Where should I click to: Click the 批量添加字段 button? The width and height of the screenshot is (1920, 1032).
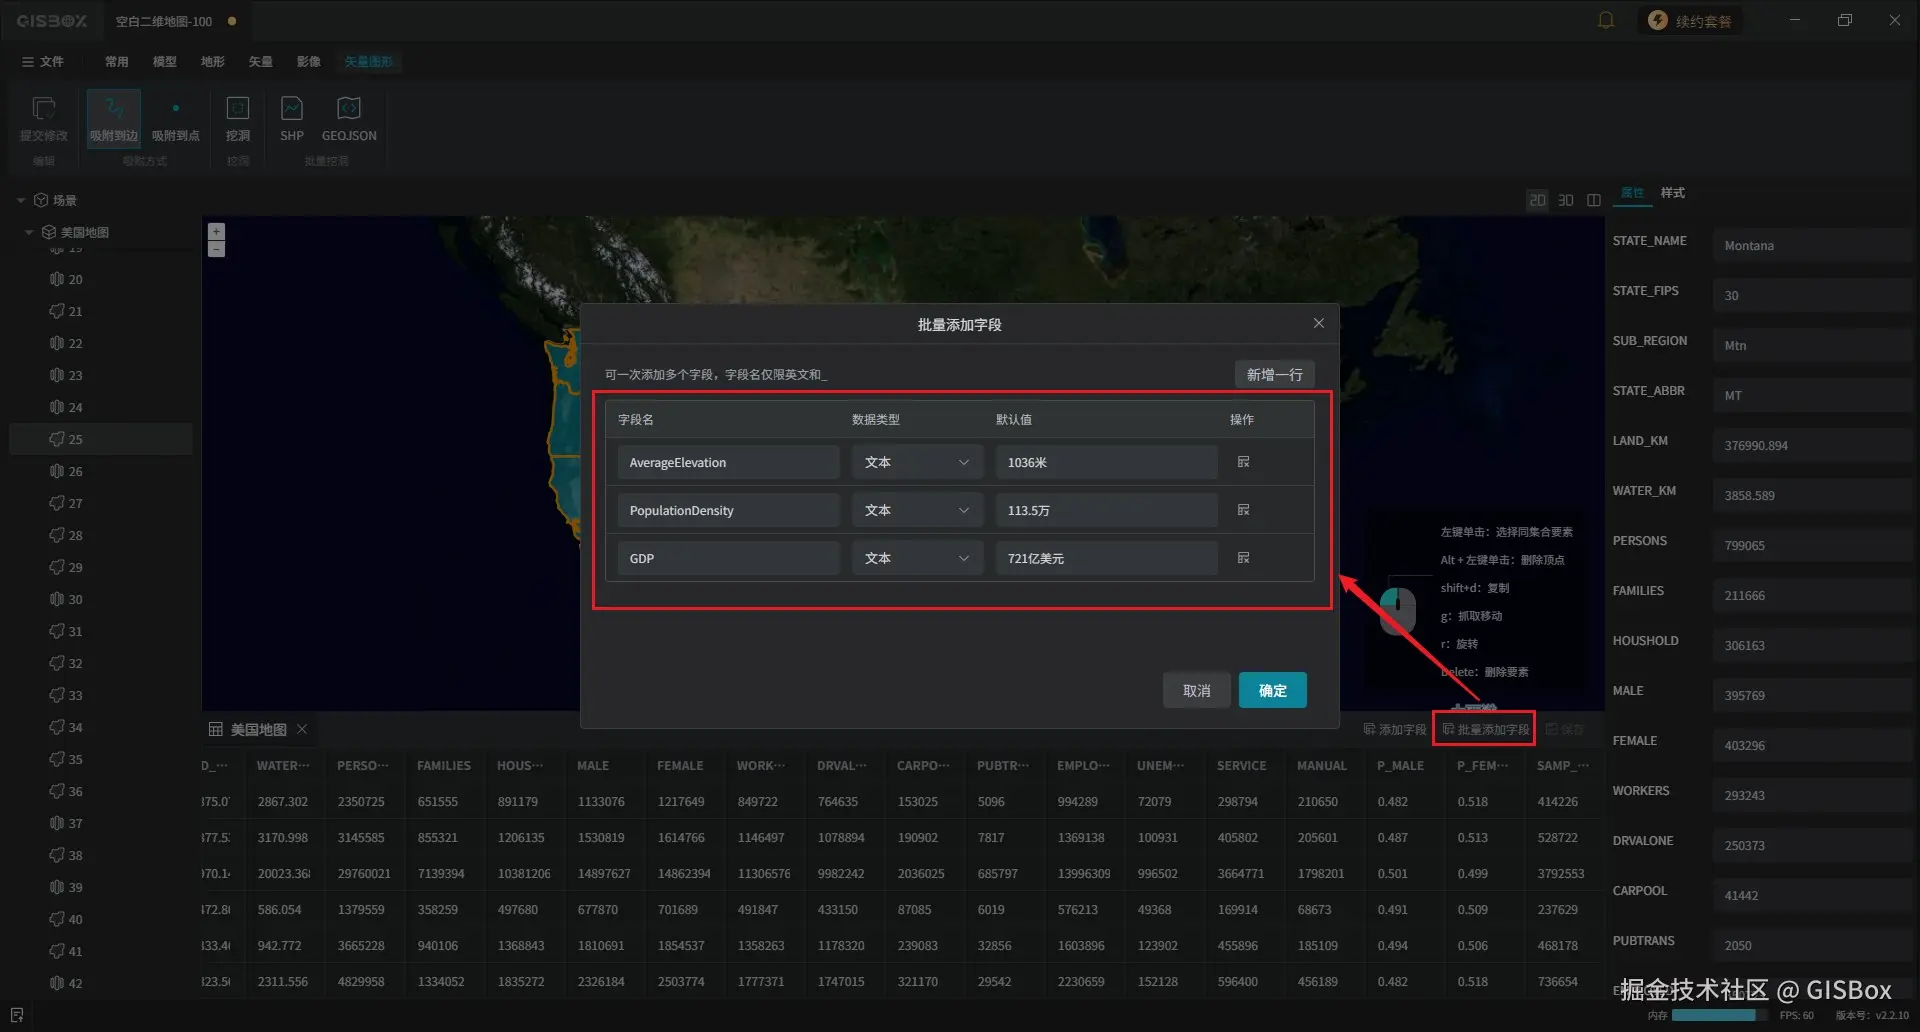click(x=1485, y=729)
